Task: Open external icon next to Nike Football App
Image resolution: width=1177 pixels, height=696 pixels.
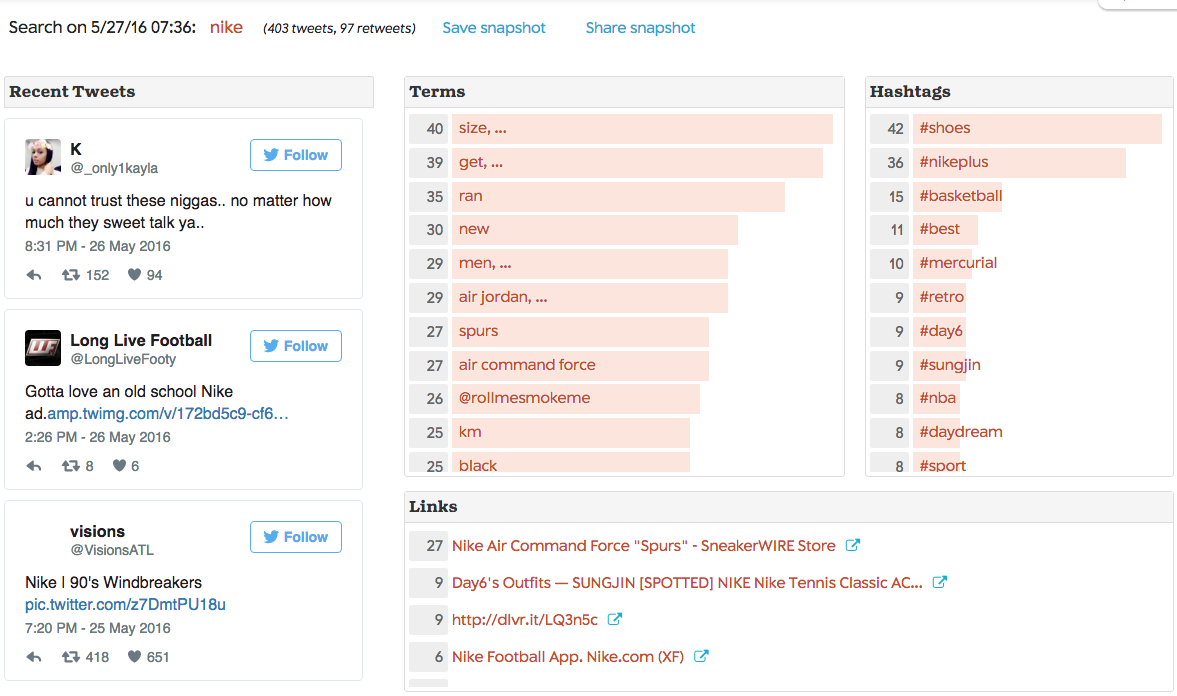Action: click(x=700, y=655)
